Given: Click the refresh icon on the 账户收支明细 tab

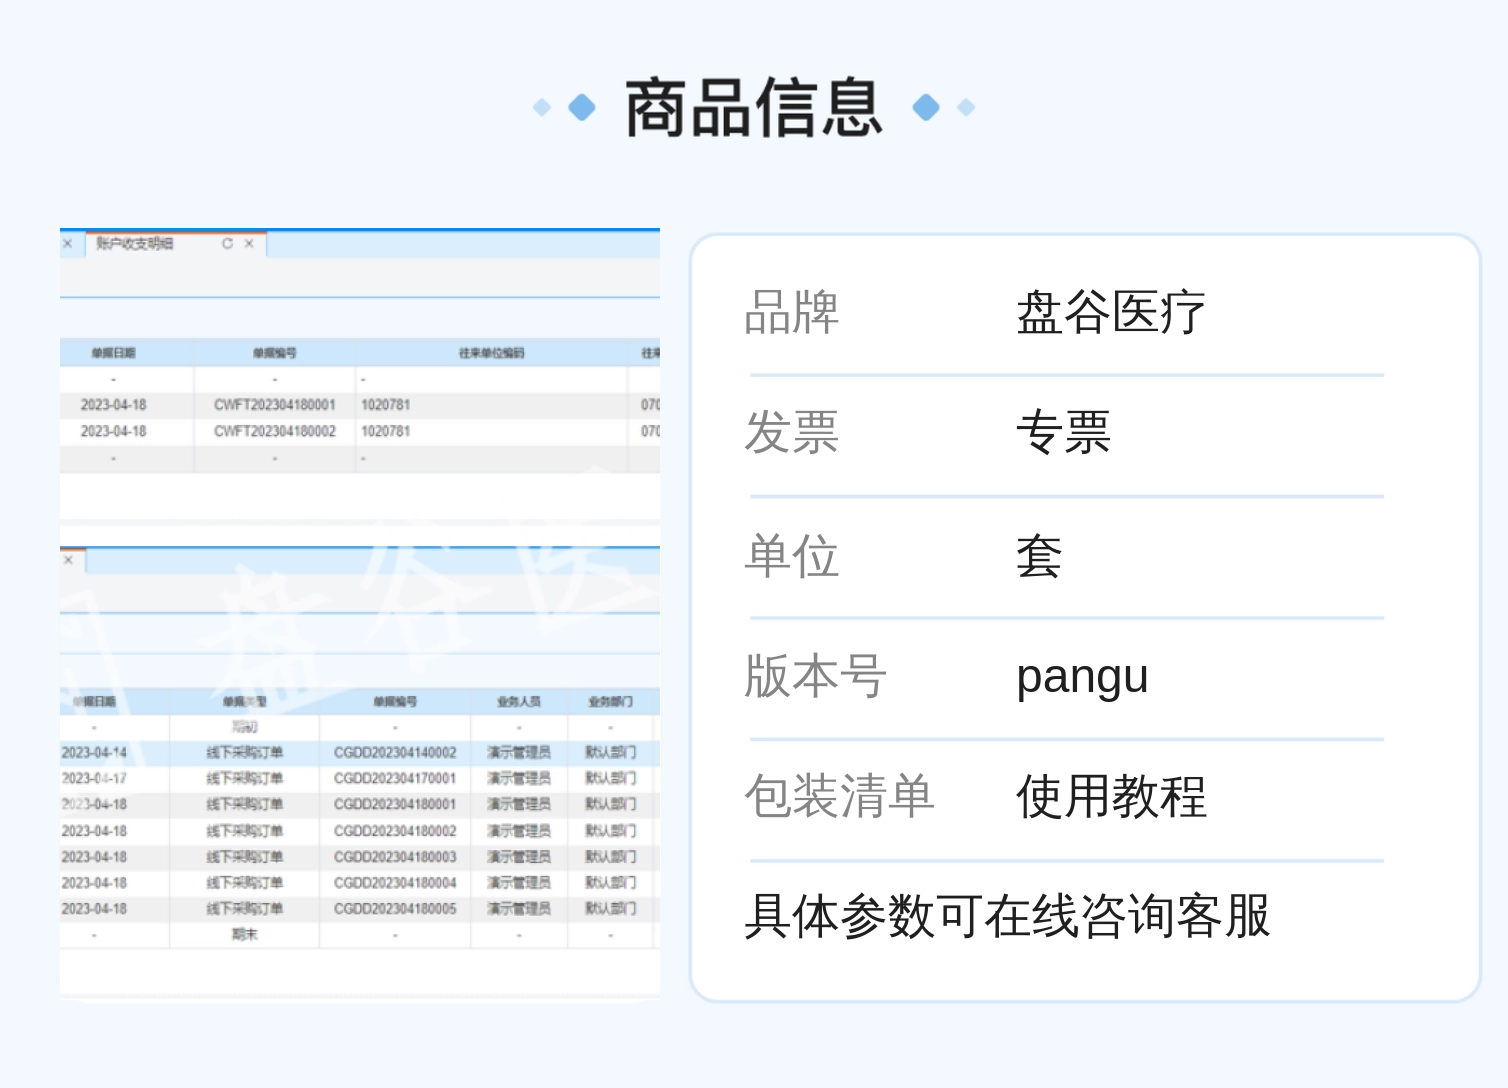Looking at the screenshot, I should pos(227,243).
